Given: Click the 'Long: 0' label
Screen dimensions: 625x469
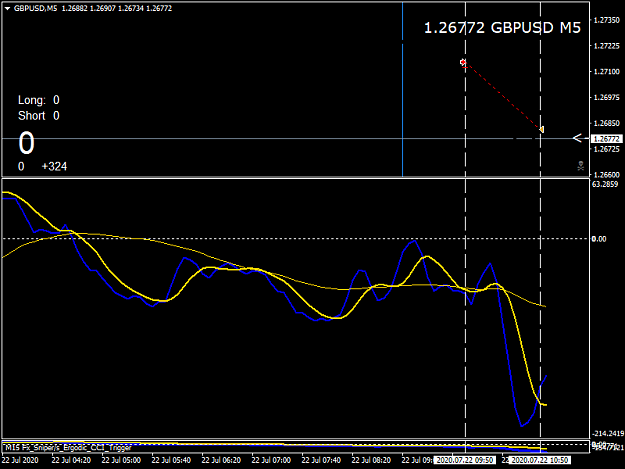Looking at the screenshot, I should 39,100.
